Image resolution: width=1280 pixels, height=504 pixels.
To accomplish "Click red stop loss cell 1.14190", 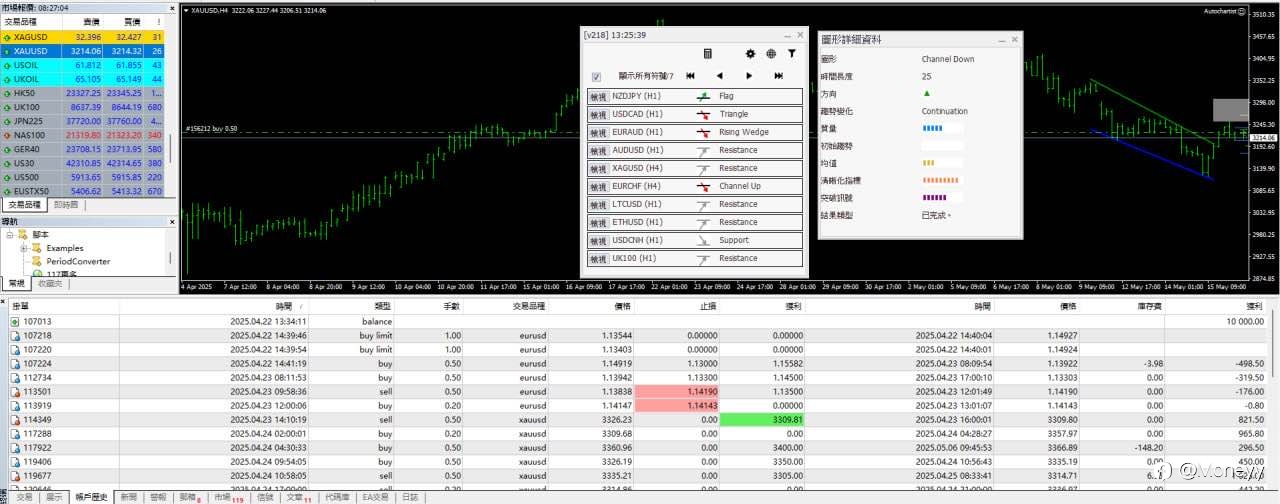I will tap(678, 392).
